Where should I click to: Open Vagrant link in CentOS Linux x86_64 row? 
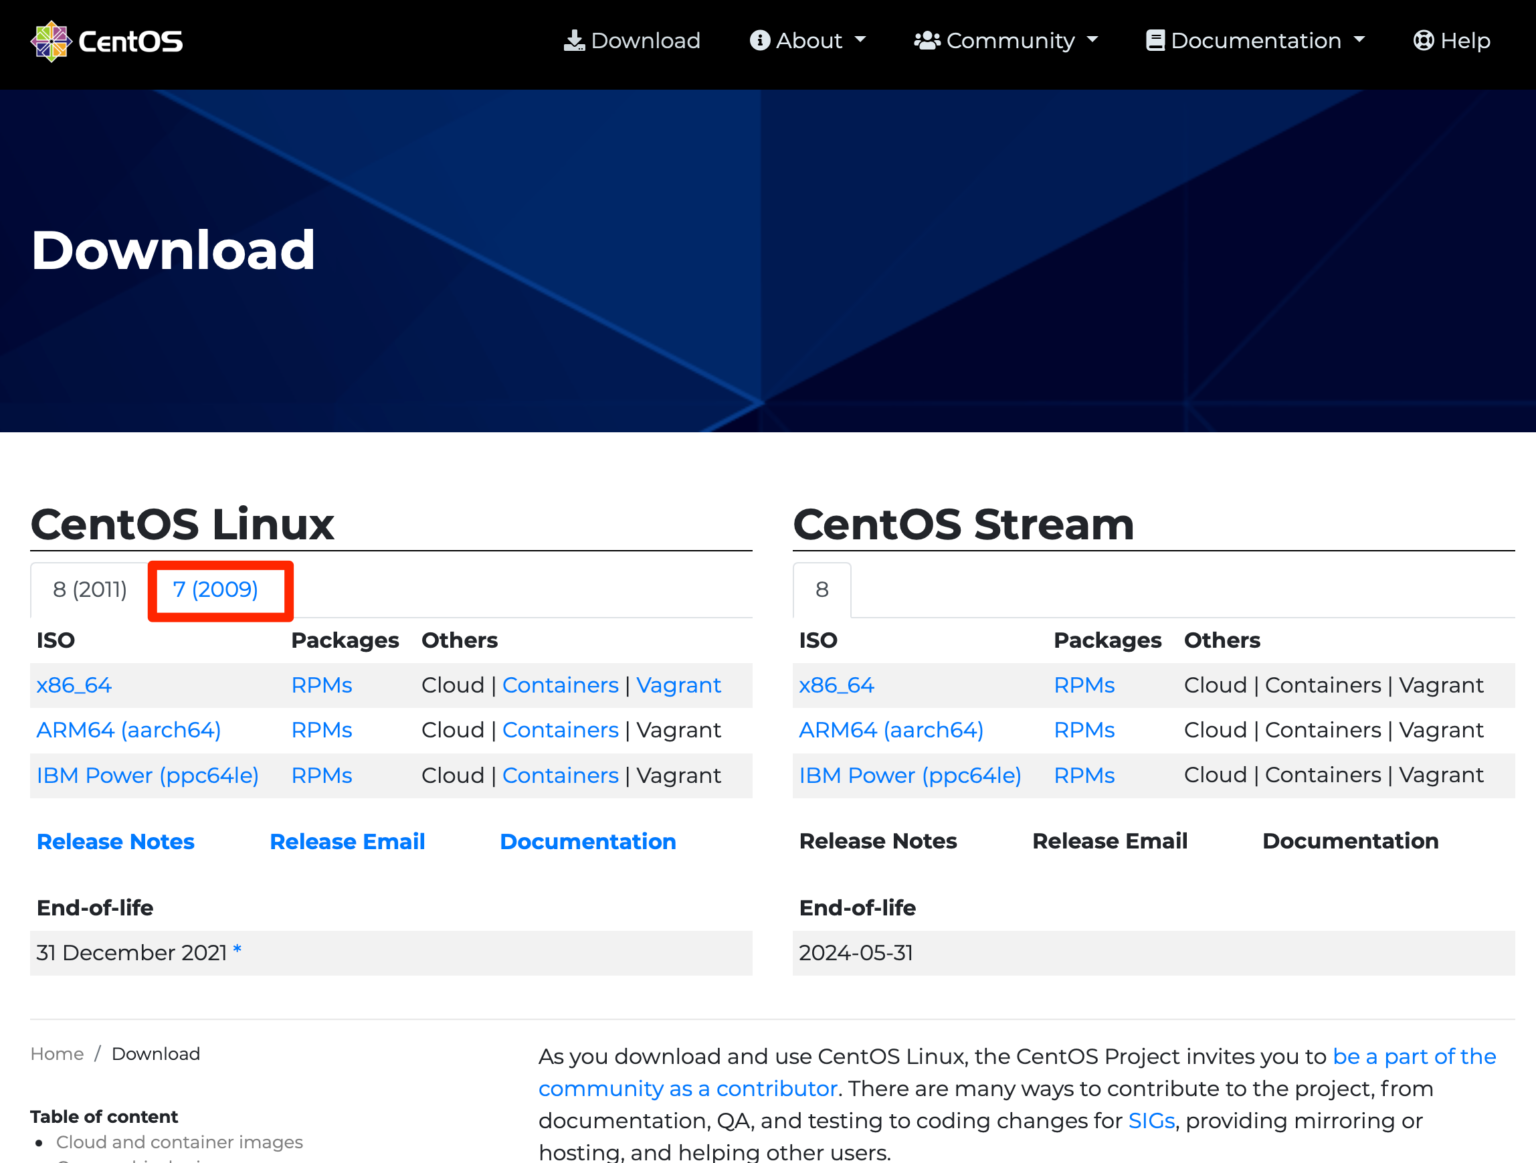point(679,686)
